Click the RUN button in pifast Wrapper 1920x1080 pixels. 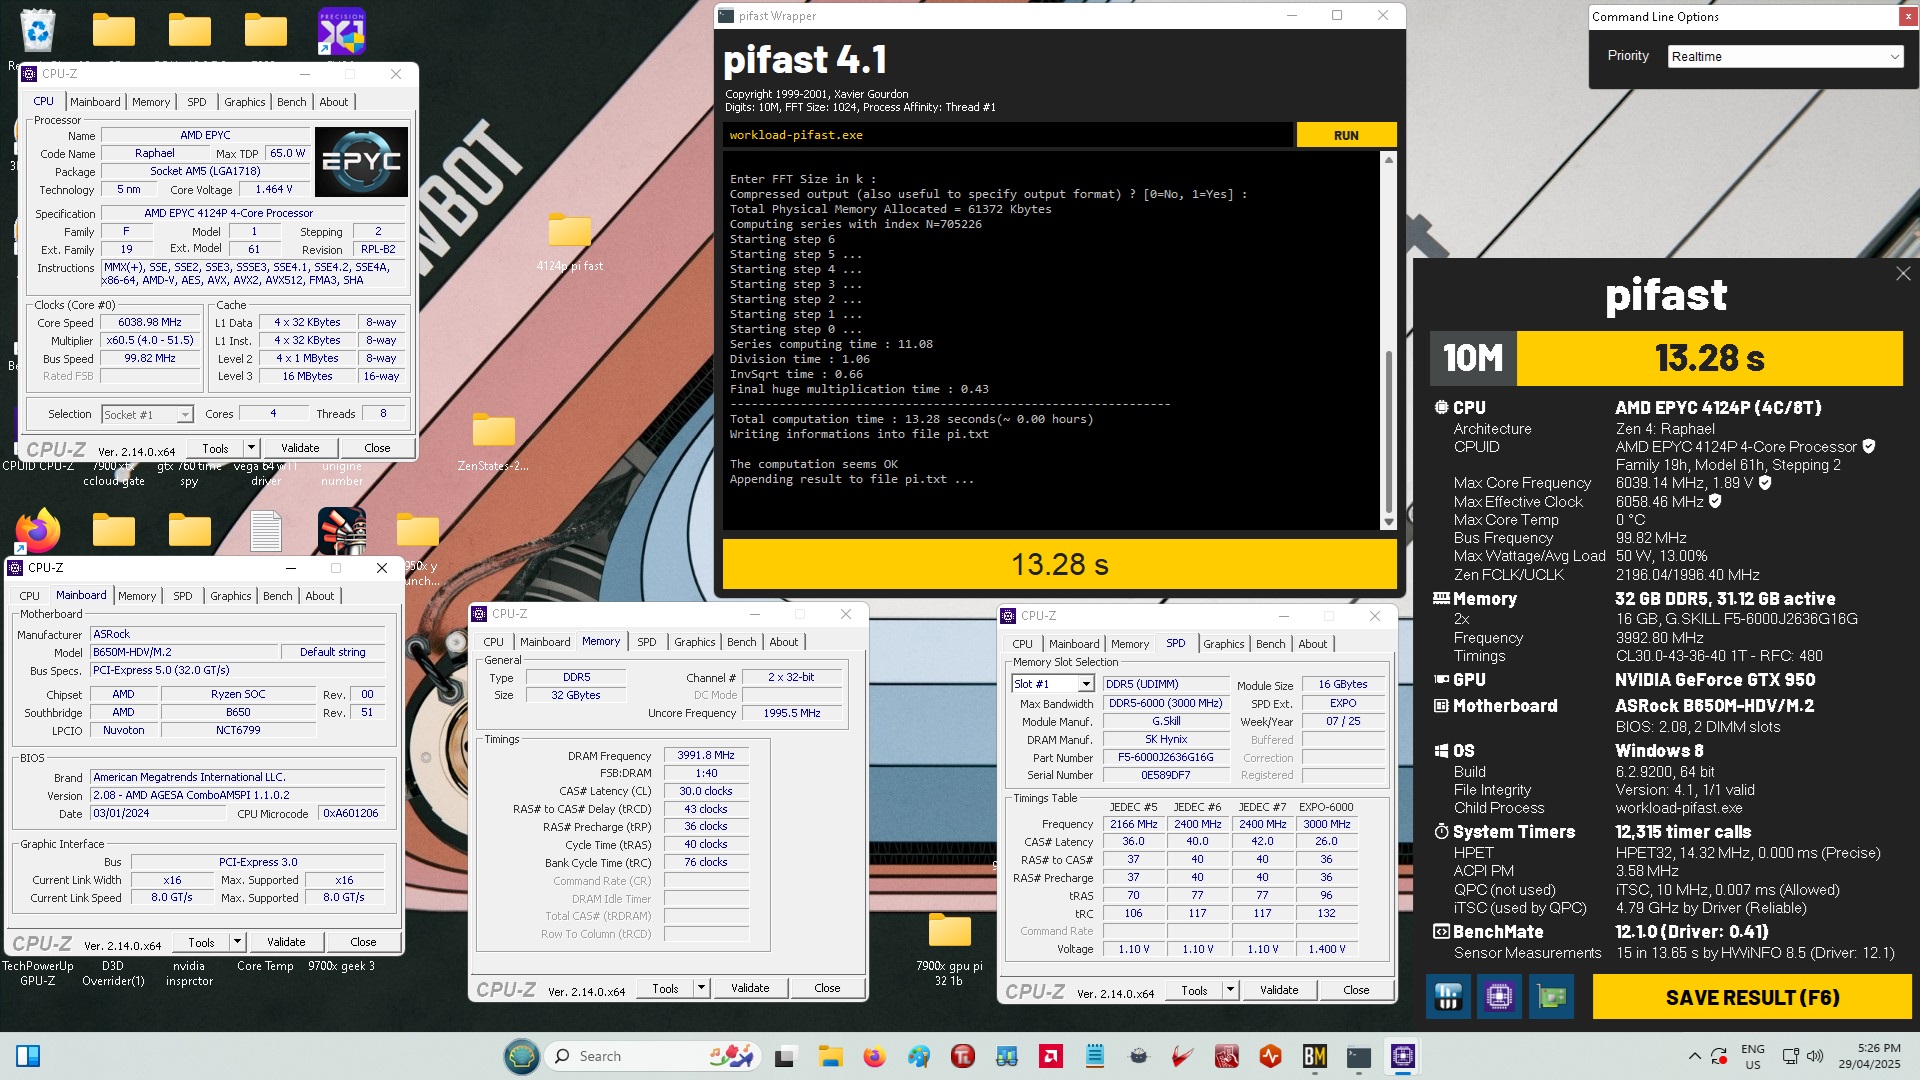1346,135
